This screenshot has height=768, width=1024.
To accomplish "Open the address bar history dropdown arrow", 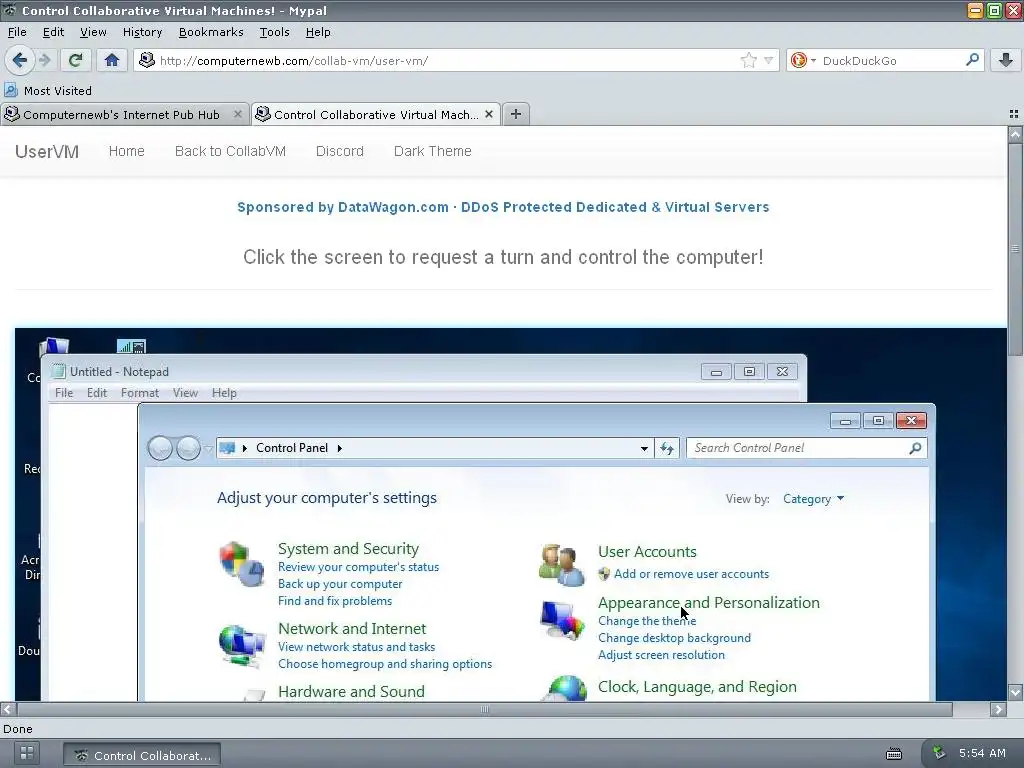I will 769,61.
